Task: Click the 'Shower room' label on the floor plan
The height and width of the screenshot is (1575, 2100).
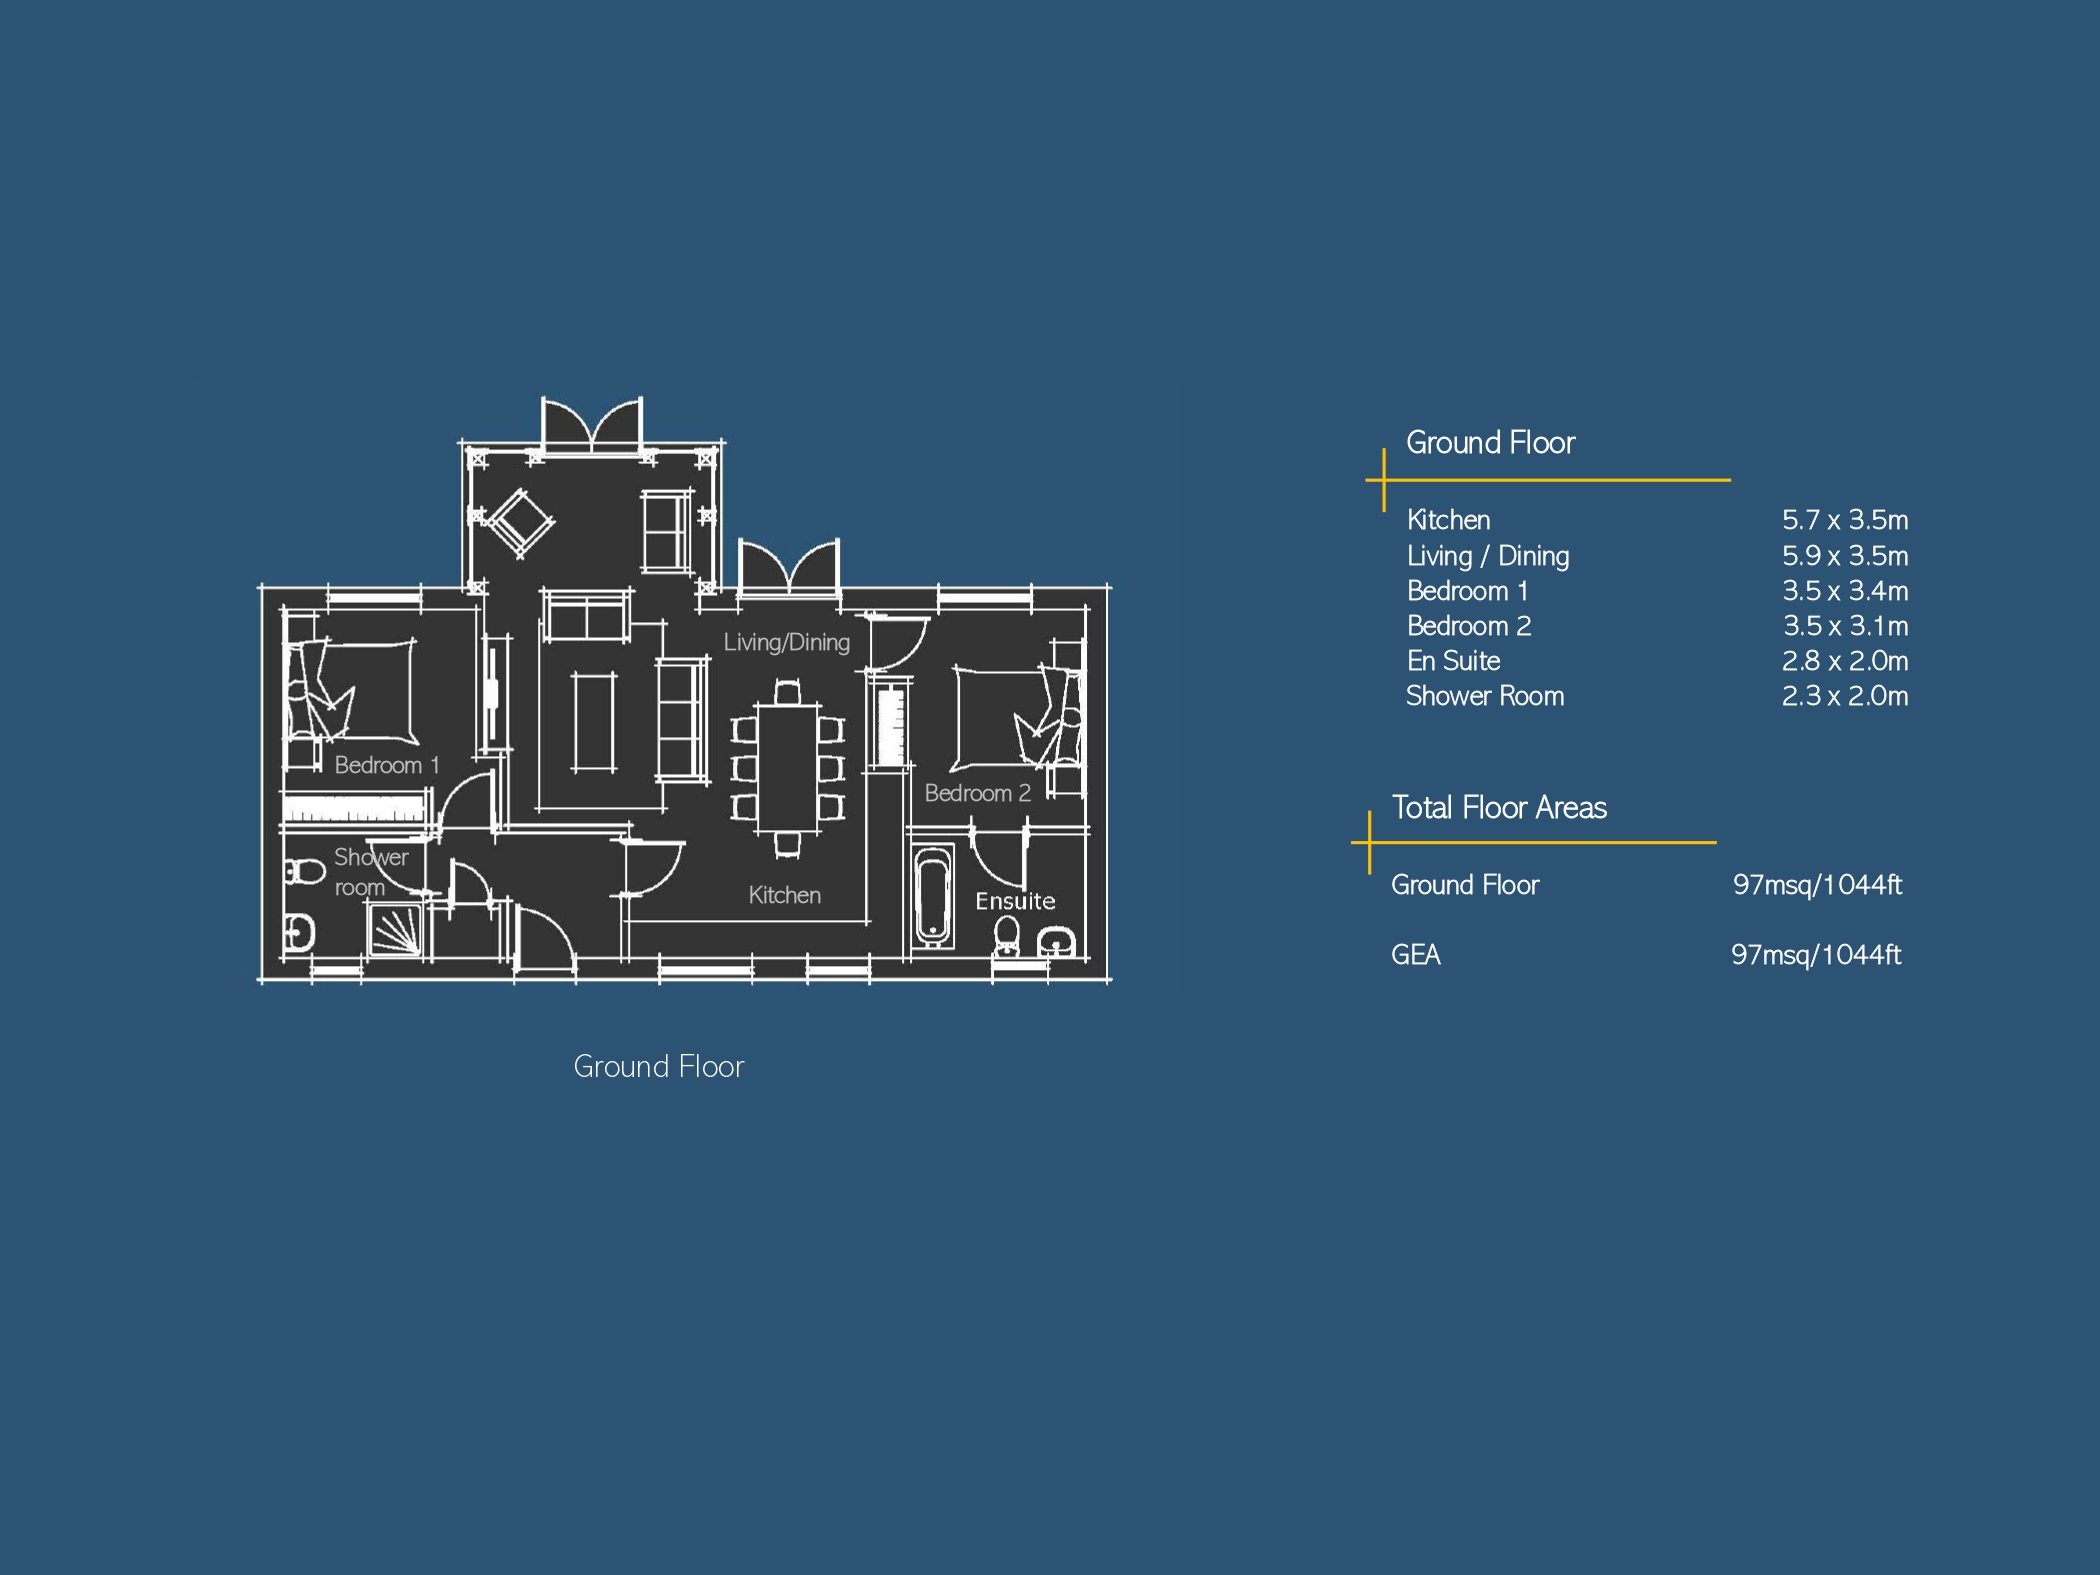Action: 371,872
